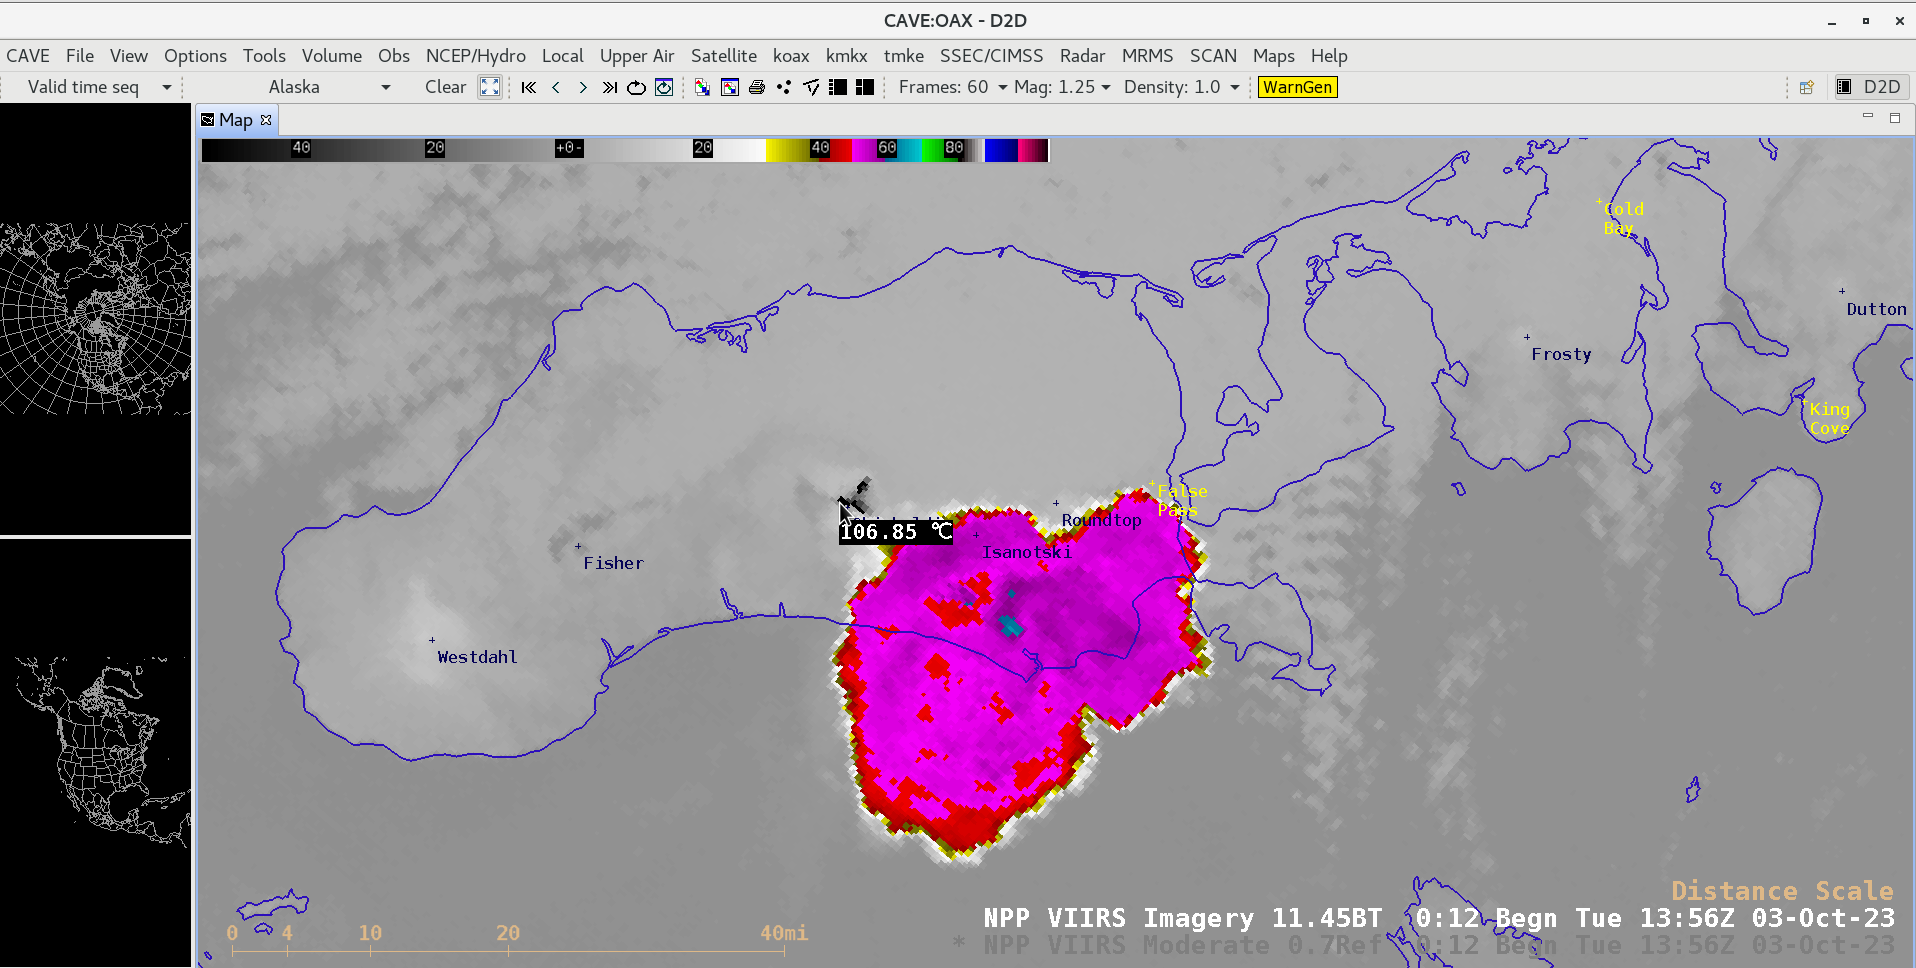
Task: Open the Obs menu
Action: (x=394, y=56)
